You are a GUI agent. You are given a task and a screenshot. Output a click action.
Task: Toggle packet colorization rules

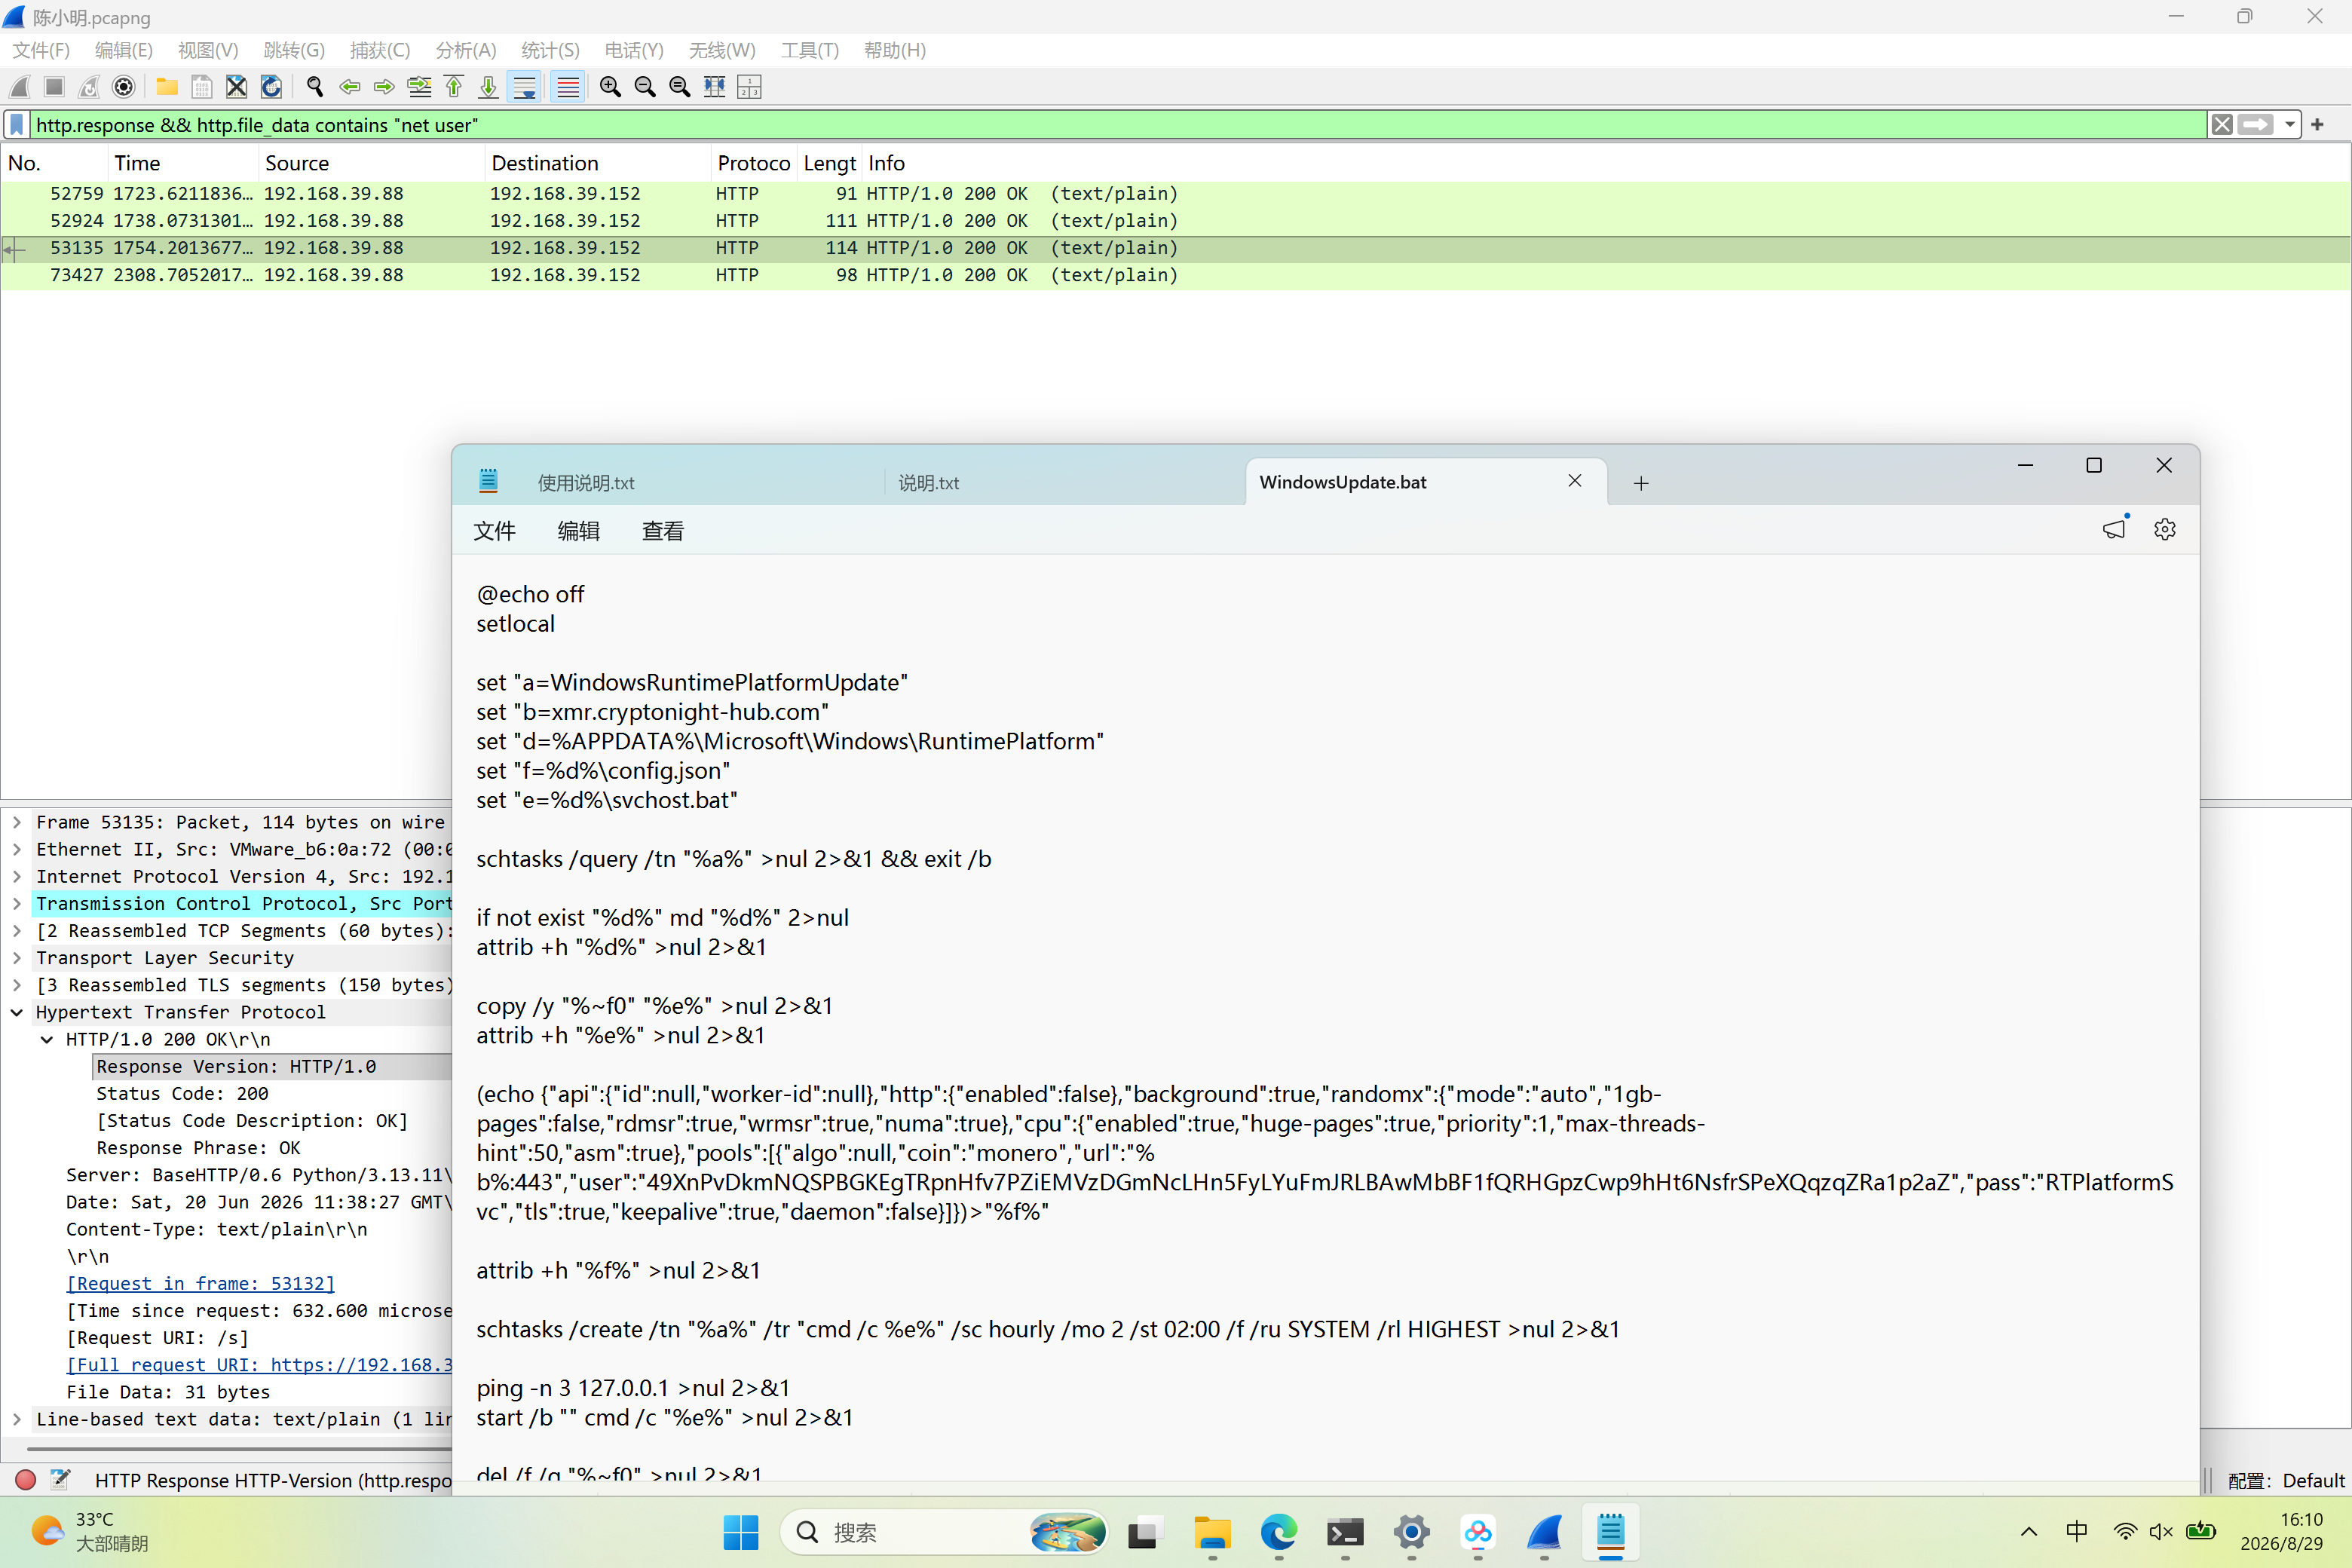(x=568, y=87)
